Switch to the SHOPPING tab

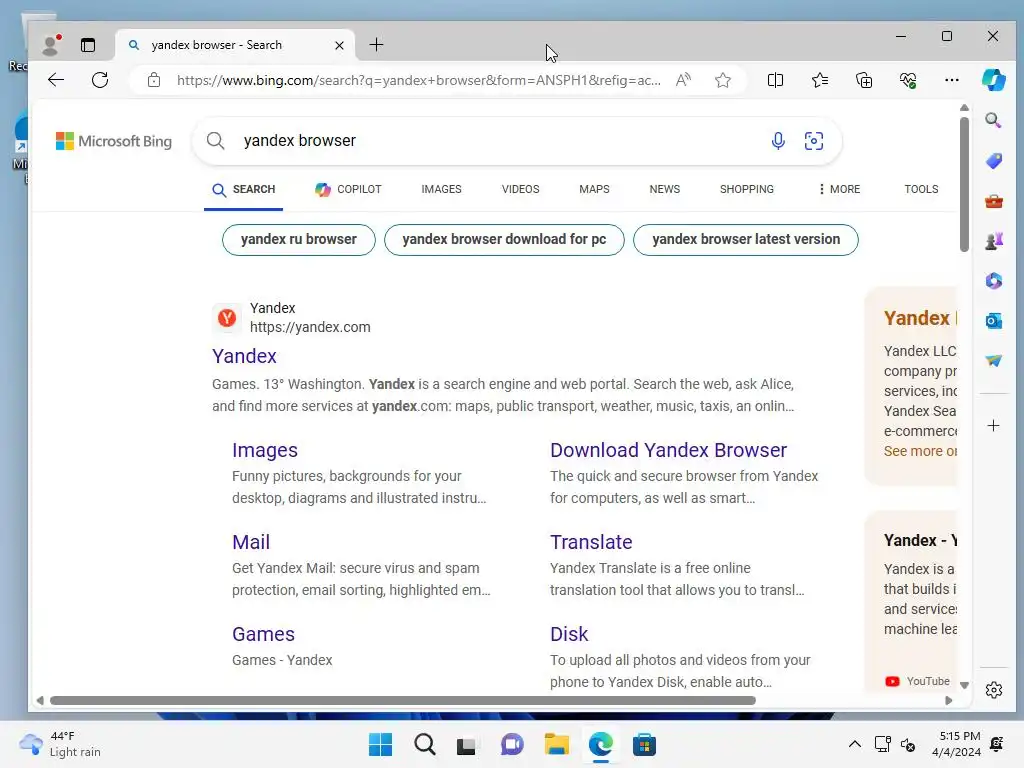pyautogui.click(x=746, y=189)
